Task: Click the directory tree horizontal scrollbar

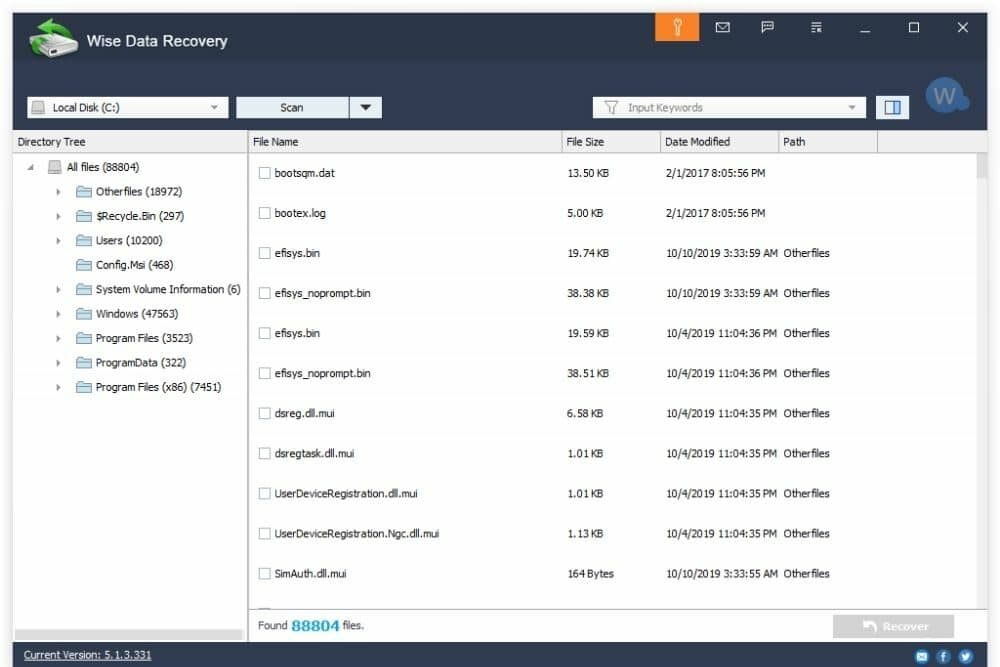Action: tap(128, 634)
